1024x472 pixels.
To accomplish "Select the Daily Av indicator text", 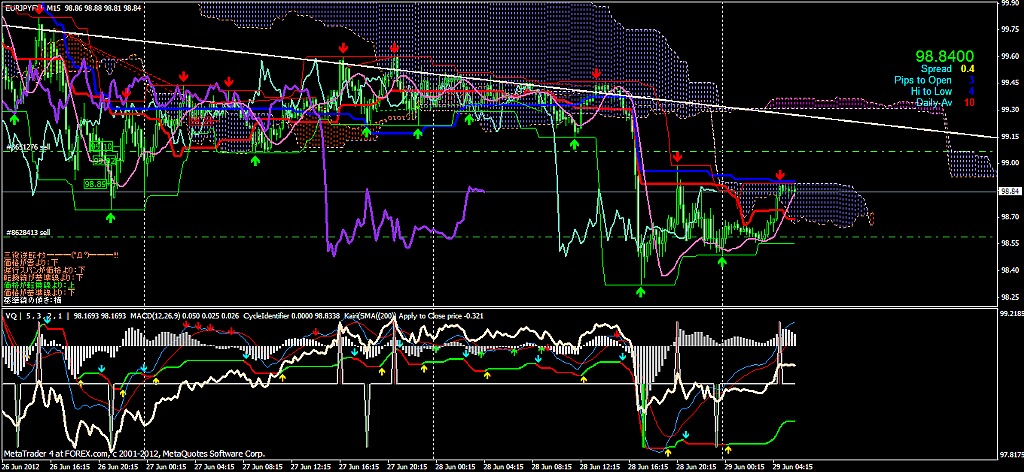I will pyautogui.click(x=934, y=103).
